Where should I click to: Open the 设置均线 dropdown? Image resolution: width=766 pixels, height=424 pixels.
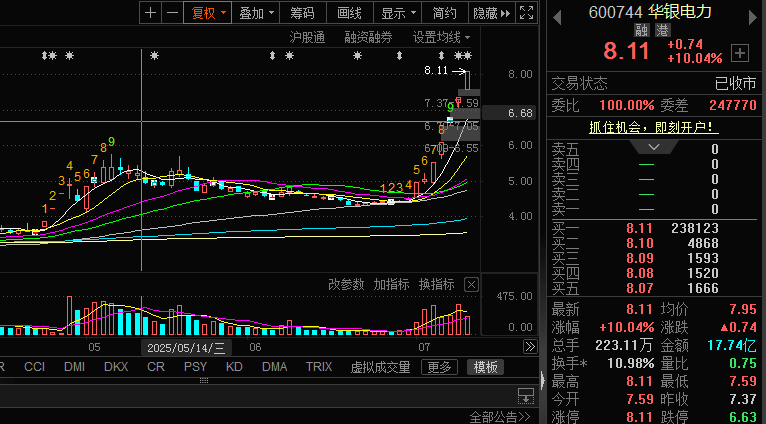tap(441, 37)
